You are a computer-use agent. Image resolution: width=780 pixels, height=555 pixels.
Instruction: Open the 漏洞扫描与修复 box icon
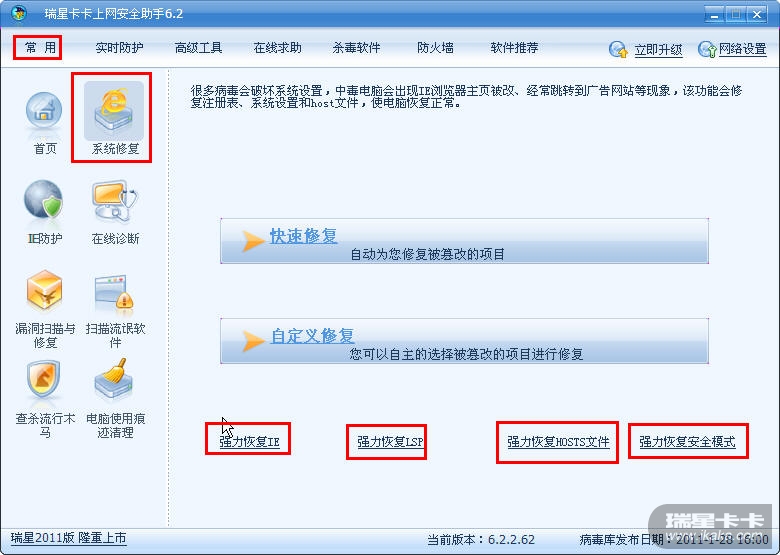[x=44, y=290]
